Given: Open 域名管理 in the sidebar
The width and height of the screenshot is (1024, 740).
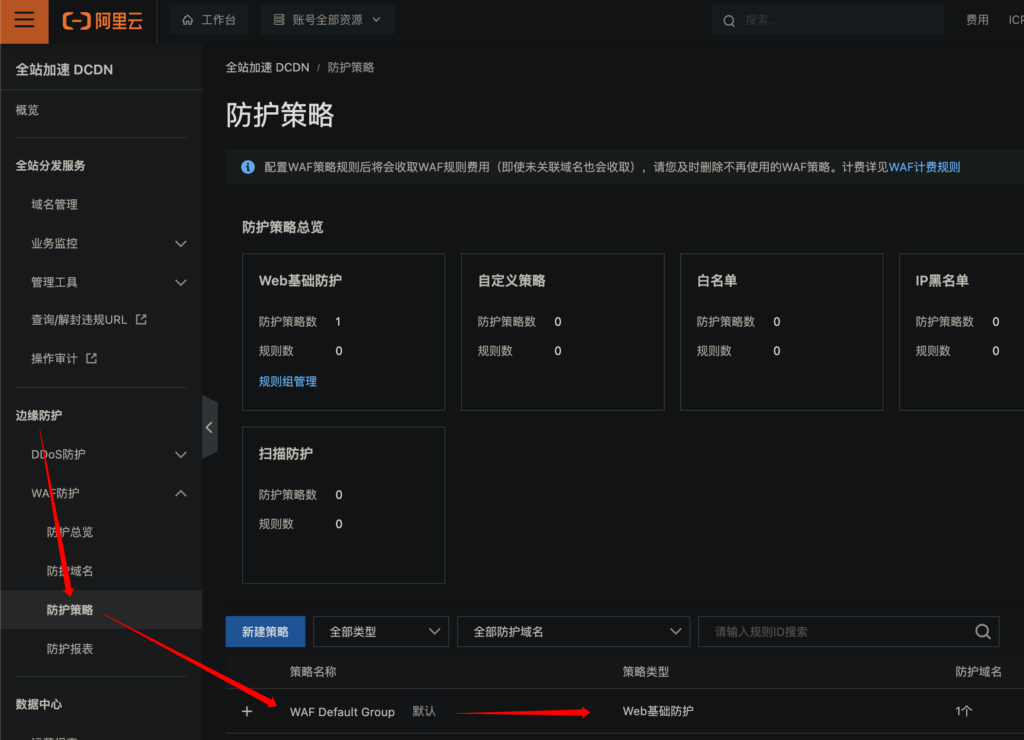Looking at the screenshot, I should tap(54, 204).
